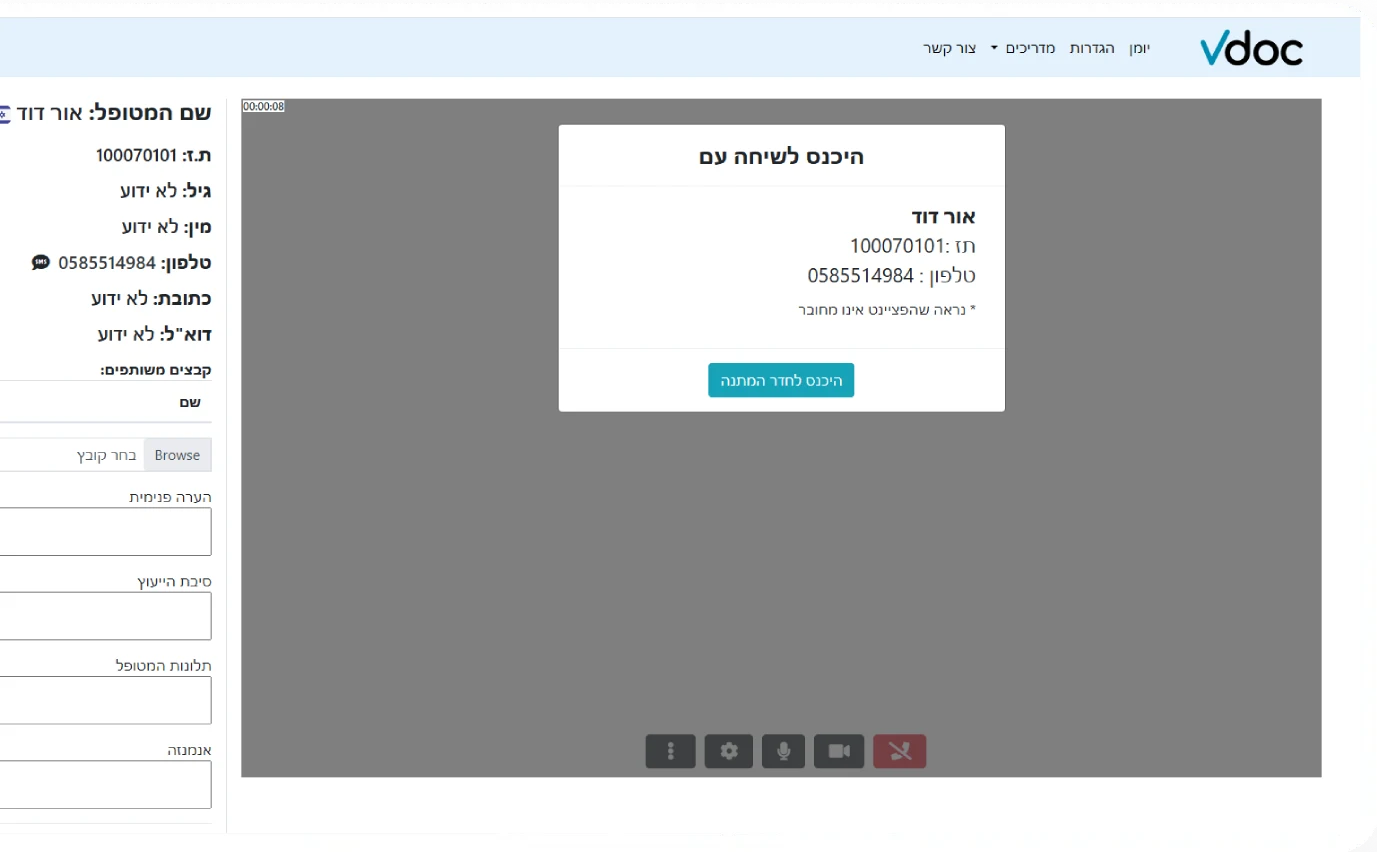Click the icon beside patient name אור דוד
Screen dimensions: 1377x852
tap(4, 113)
